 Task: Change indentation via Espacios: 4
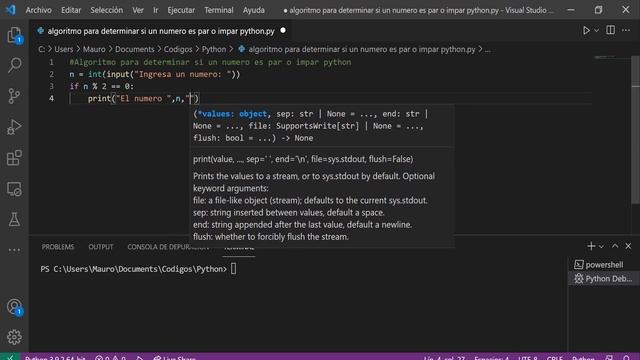point(491,358)
